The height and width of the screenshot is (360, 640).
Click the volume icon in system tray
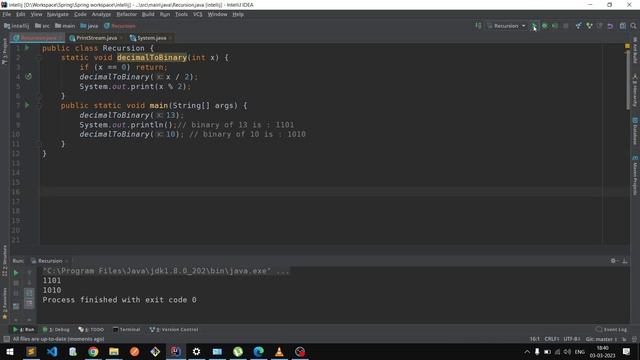(567, 352)
